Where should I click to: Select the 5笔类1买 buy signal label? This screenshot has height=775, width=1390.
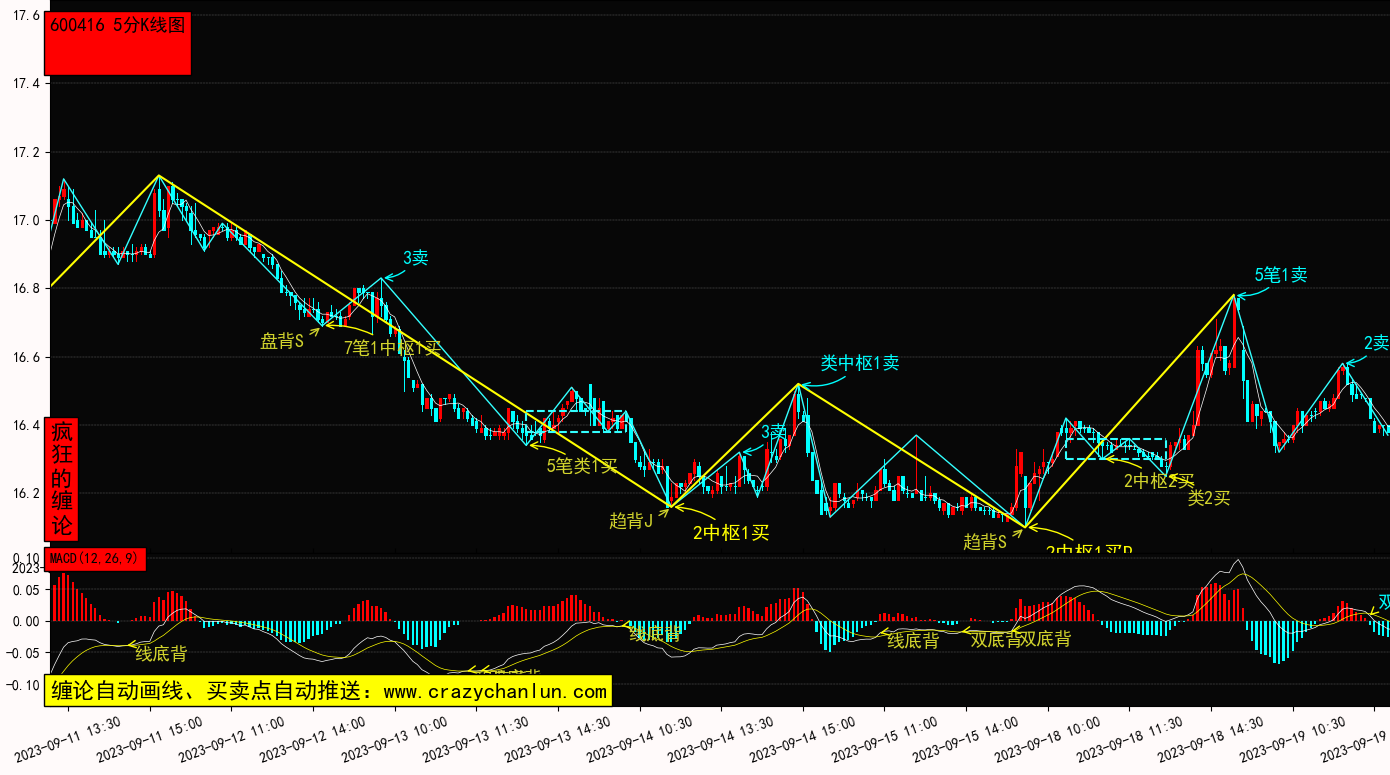tap(581, 465)
